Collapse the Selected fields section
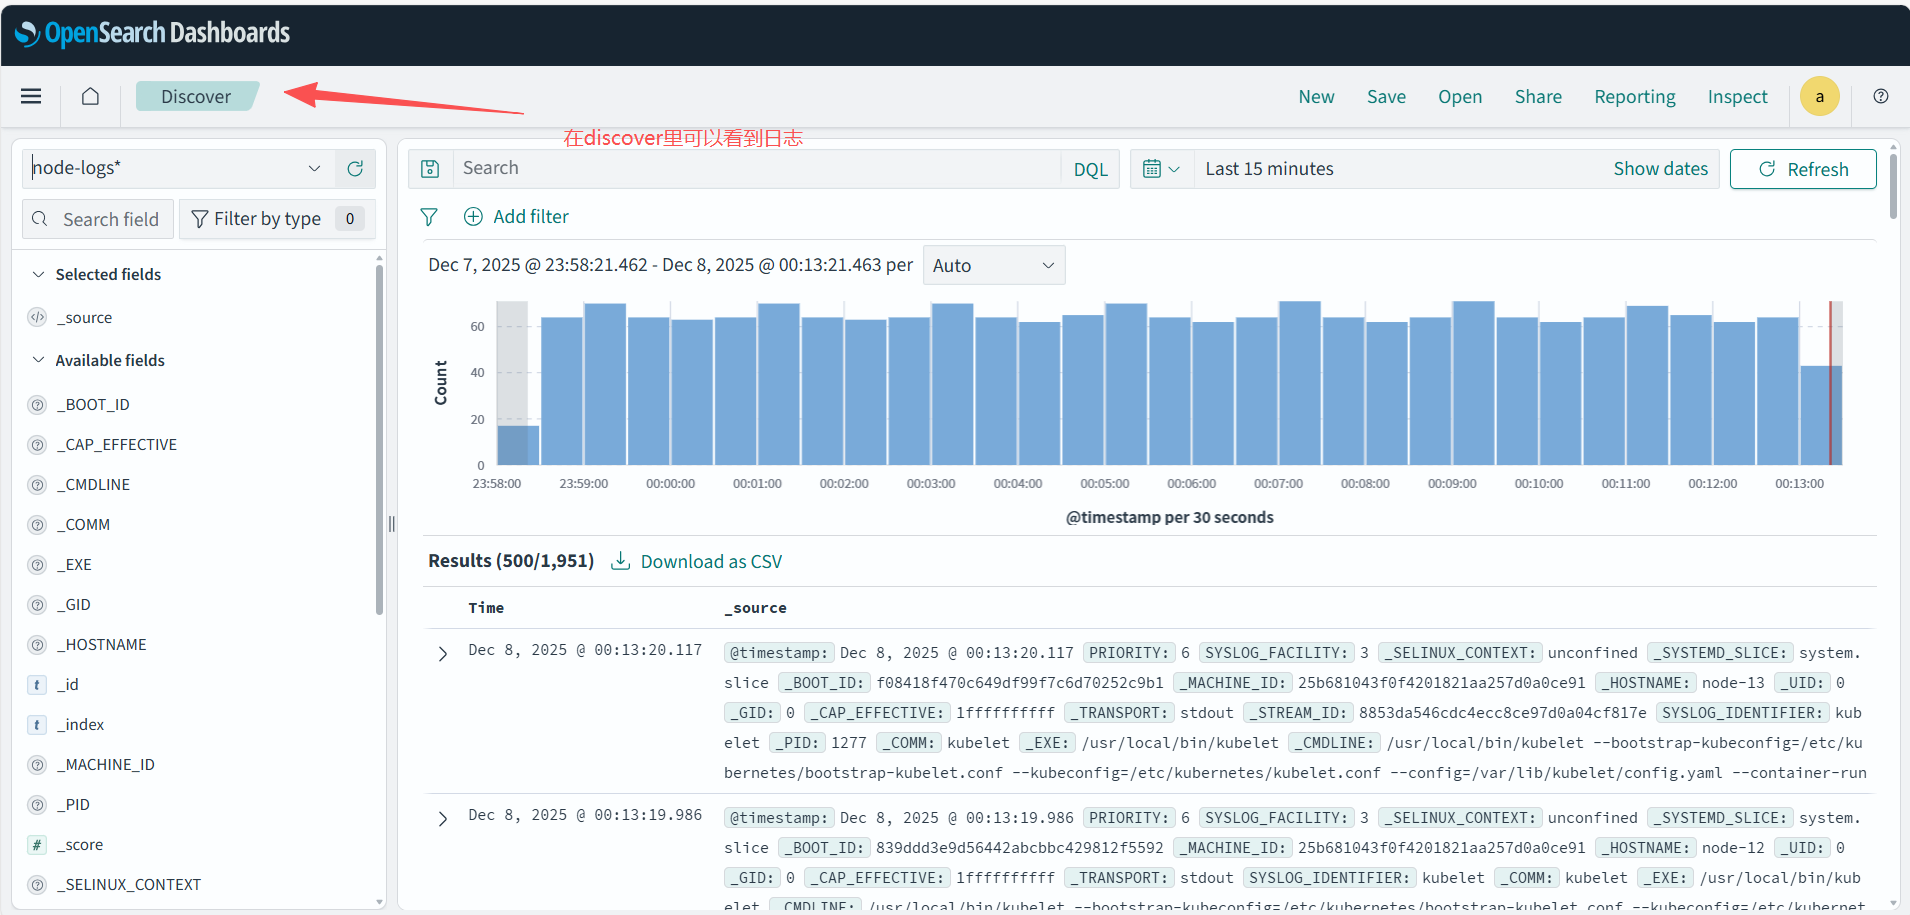The image size is (1910, 915). click(38, 274)
